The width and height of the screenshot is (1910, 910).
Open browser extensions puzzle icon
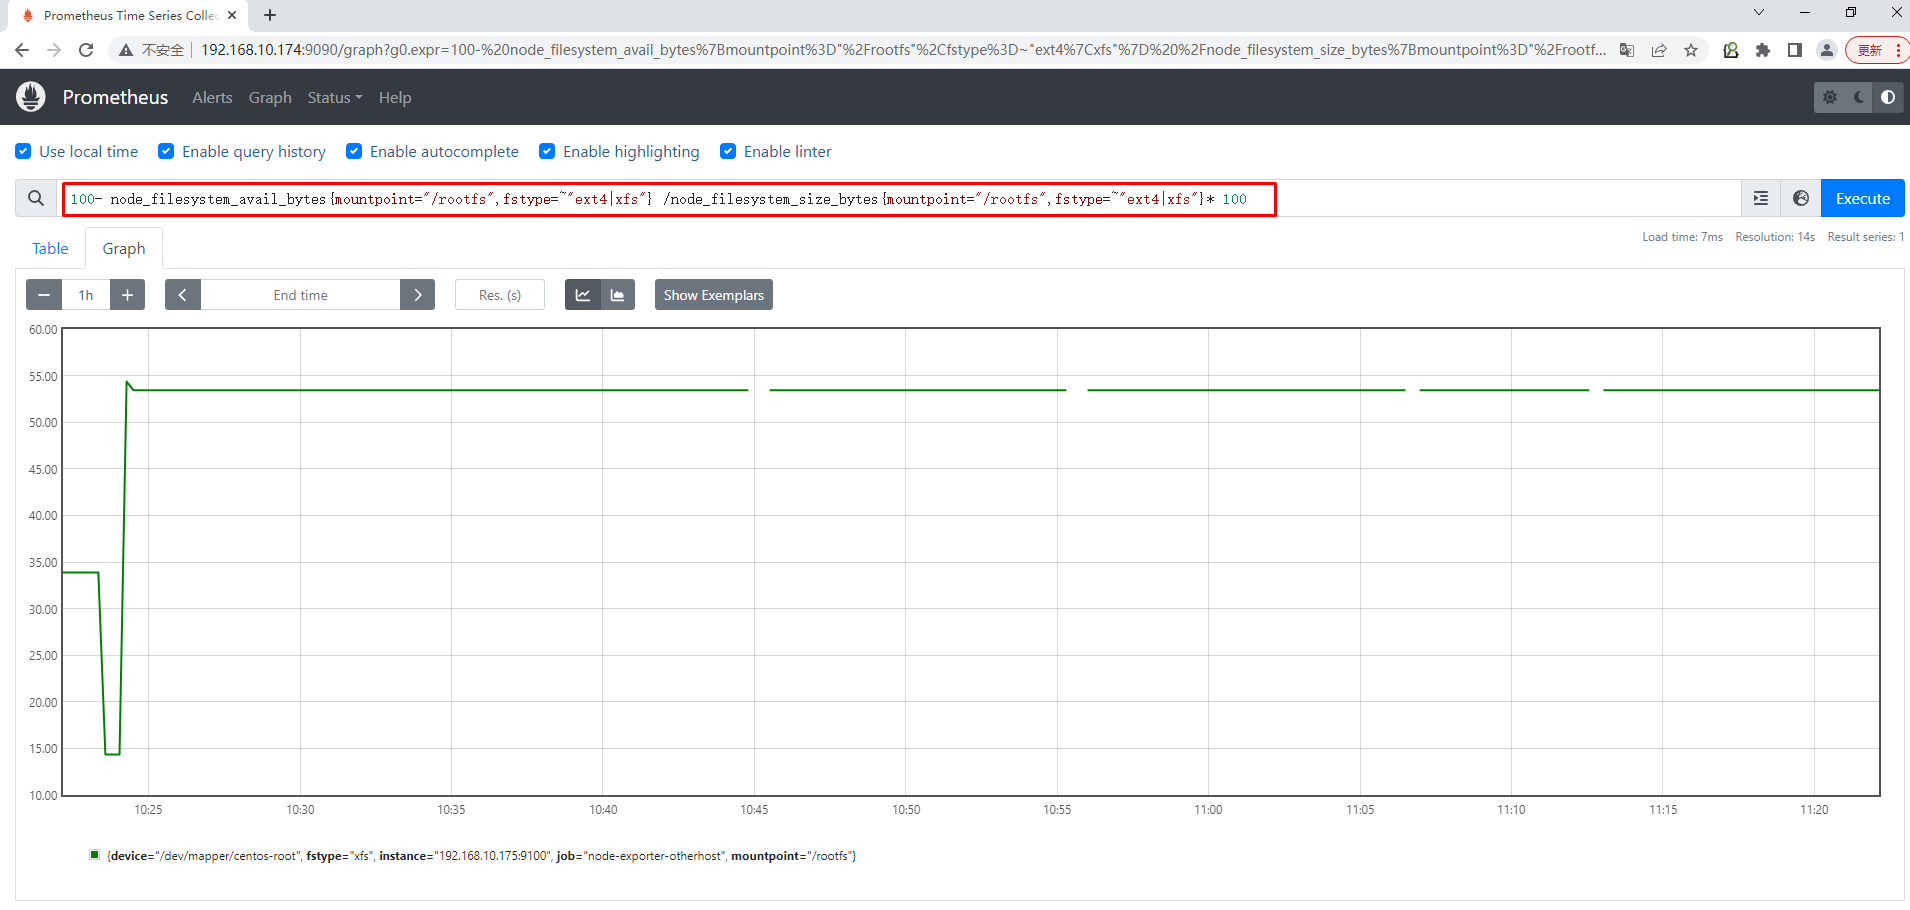[x=1763, y=50]
